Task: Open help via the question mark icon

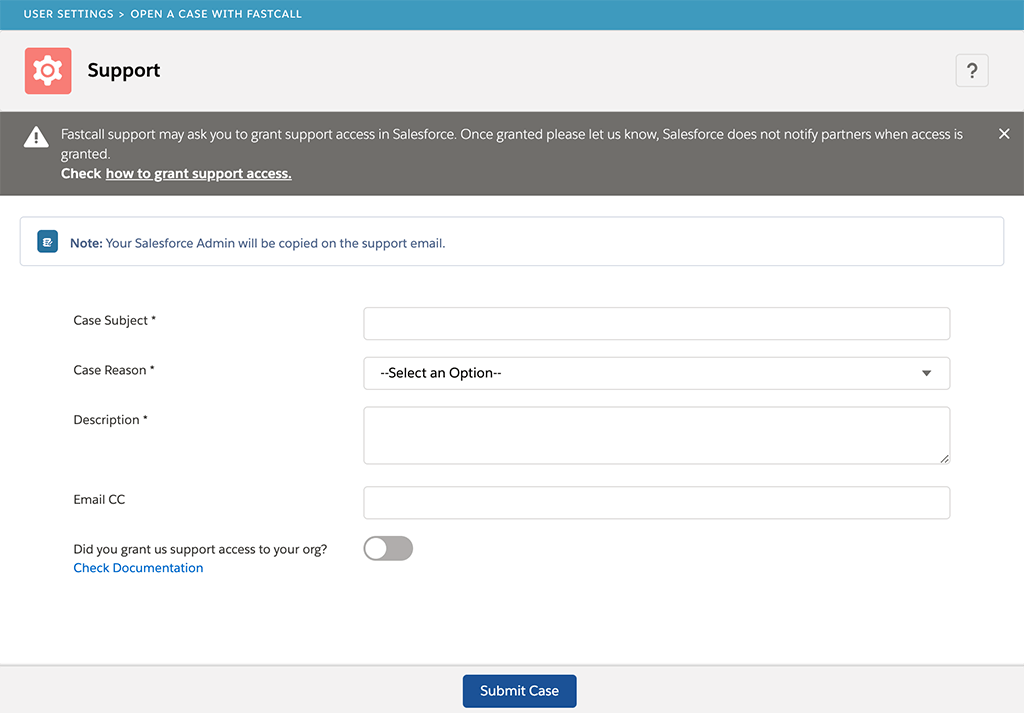Action: 971,70
